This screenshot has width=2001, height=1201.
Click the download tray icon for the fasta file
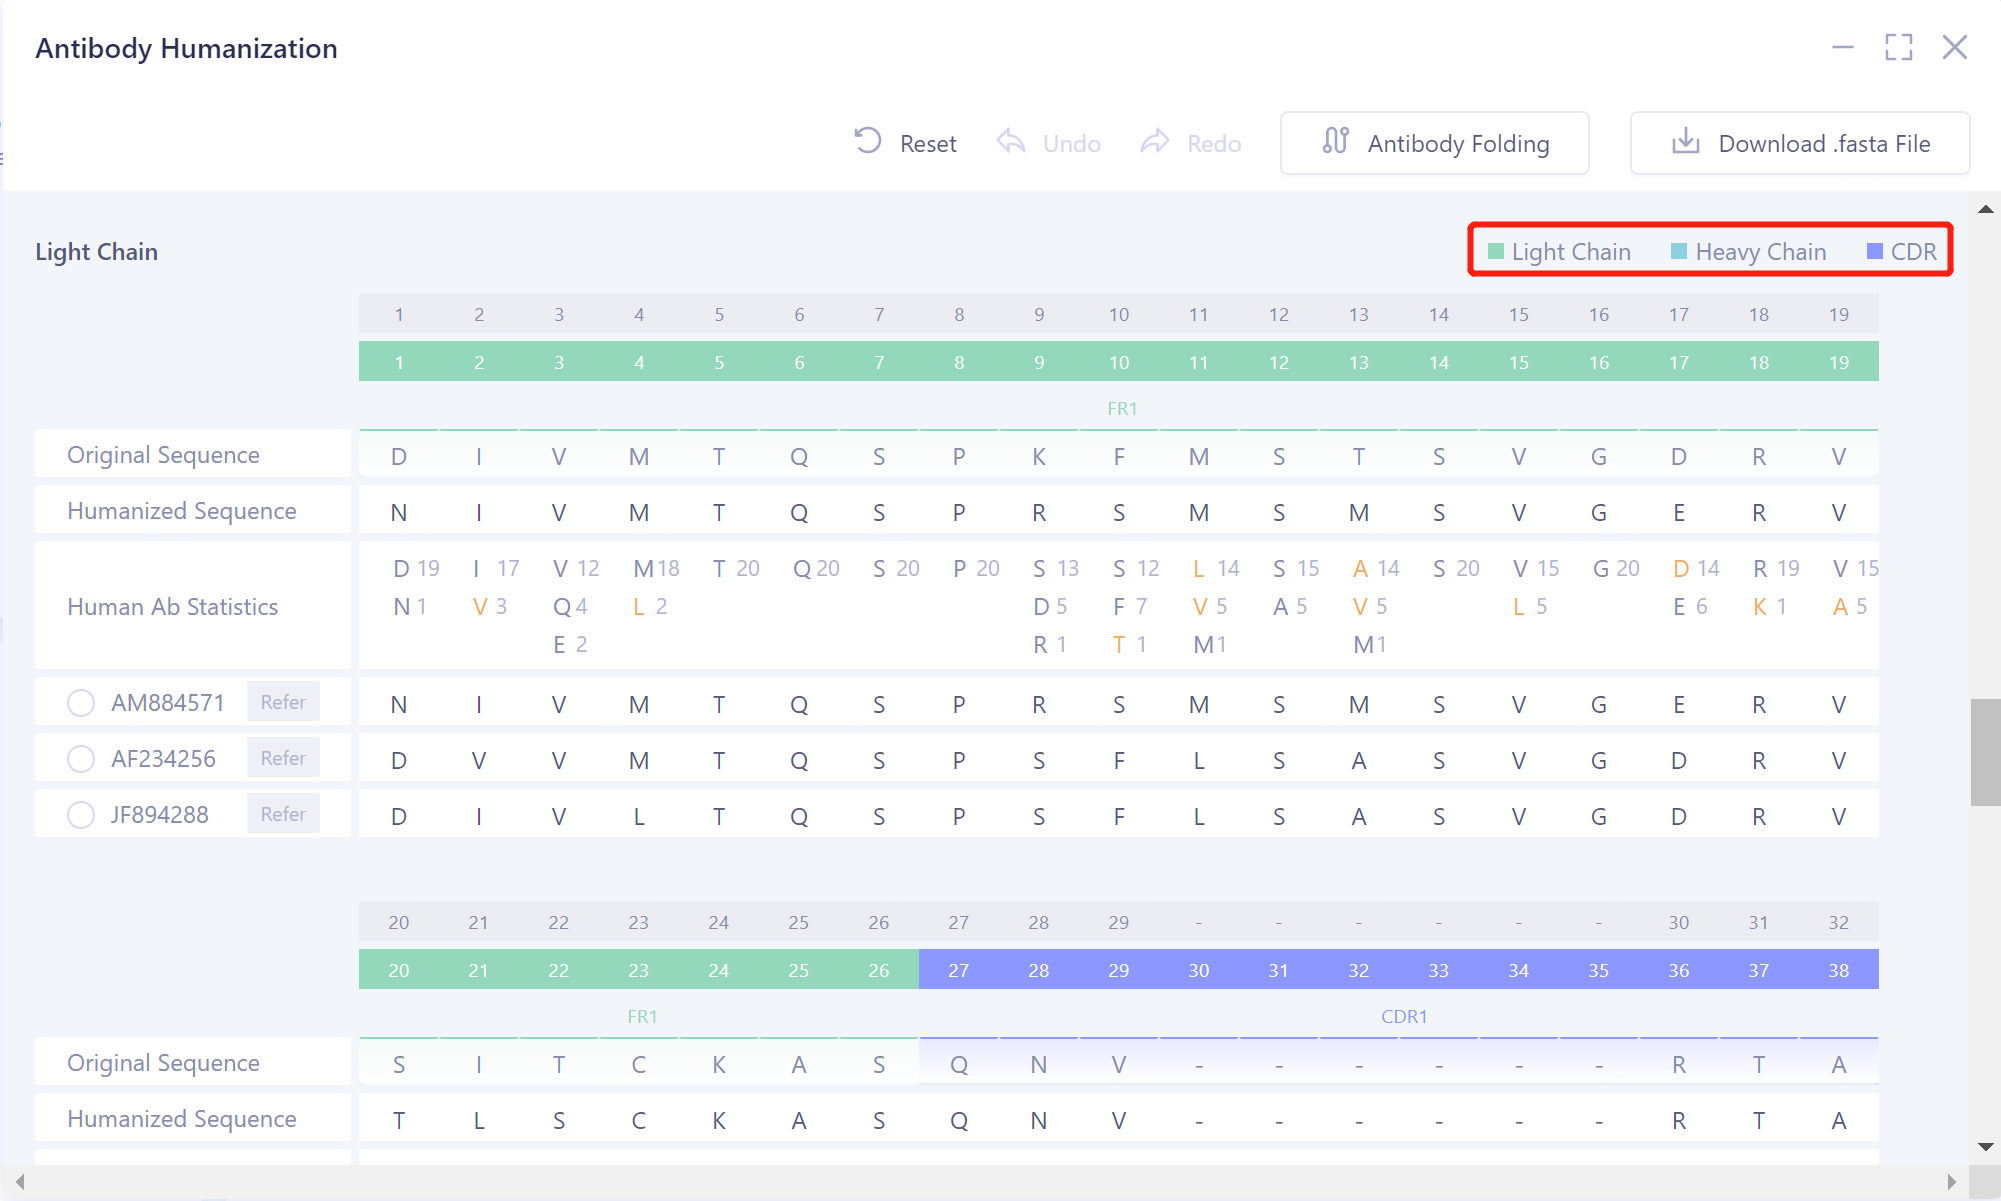1686,142
